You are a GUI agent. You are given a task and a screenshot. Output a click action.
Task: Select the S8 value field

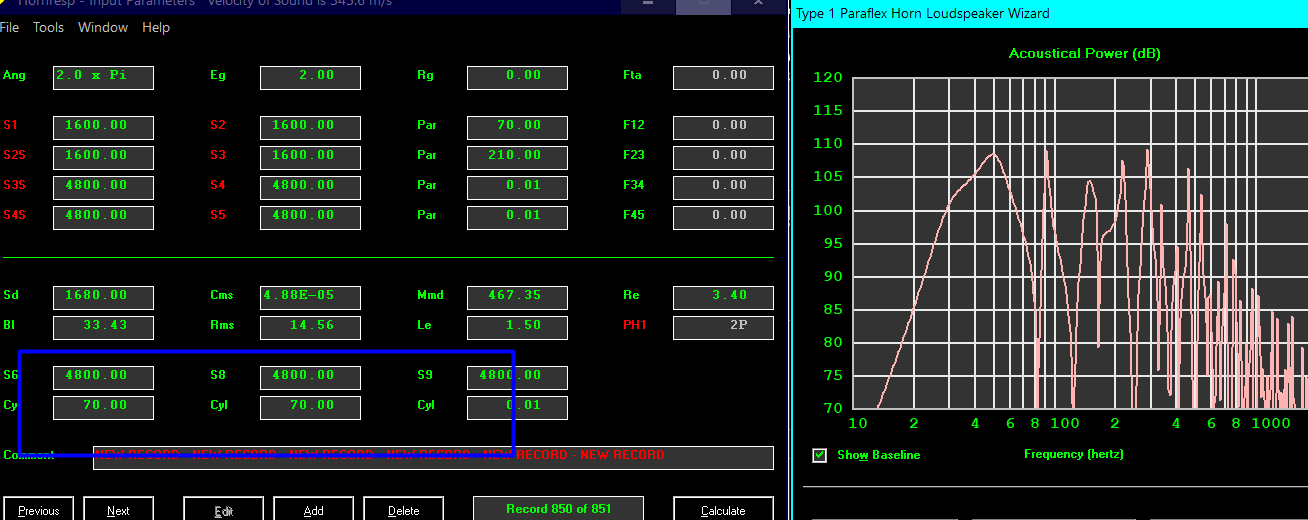310,377
